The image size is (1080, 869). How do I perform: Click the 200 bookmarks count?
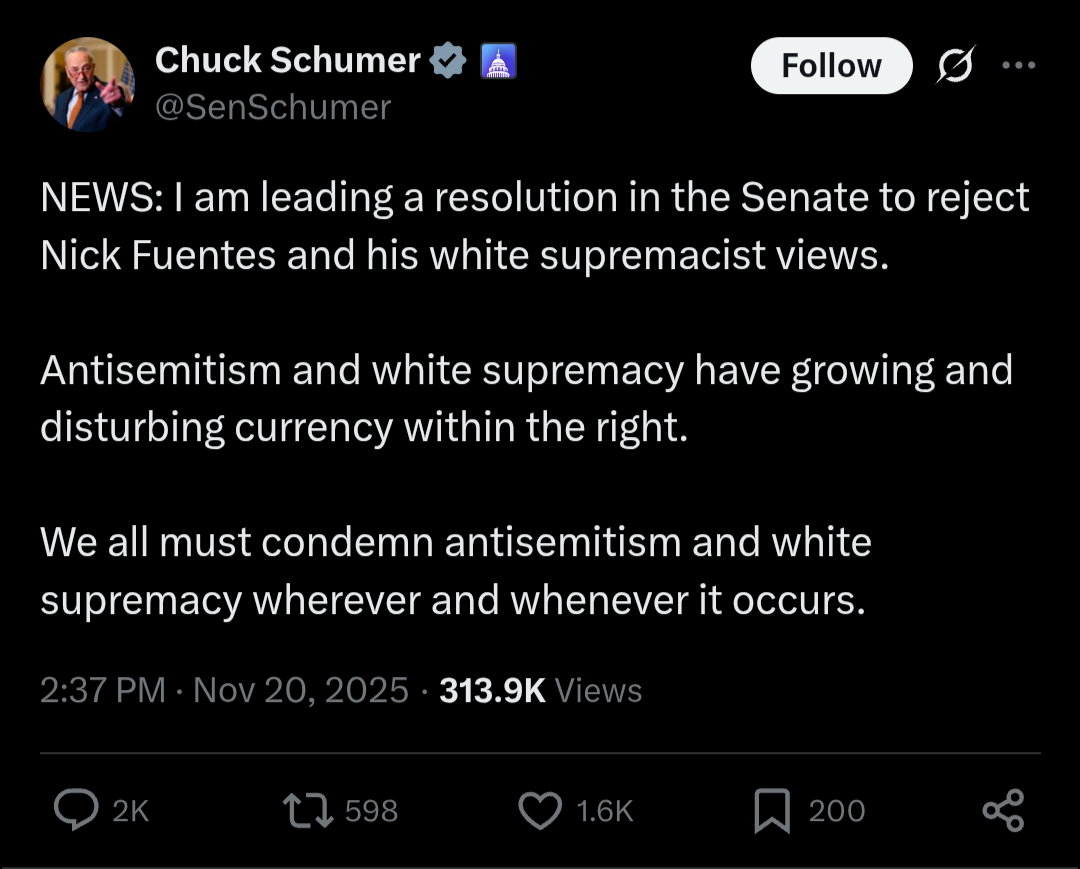click(837, 811)
